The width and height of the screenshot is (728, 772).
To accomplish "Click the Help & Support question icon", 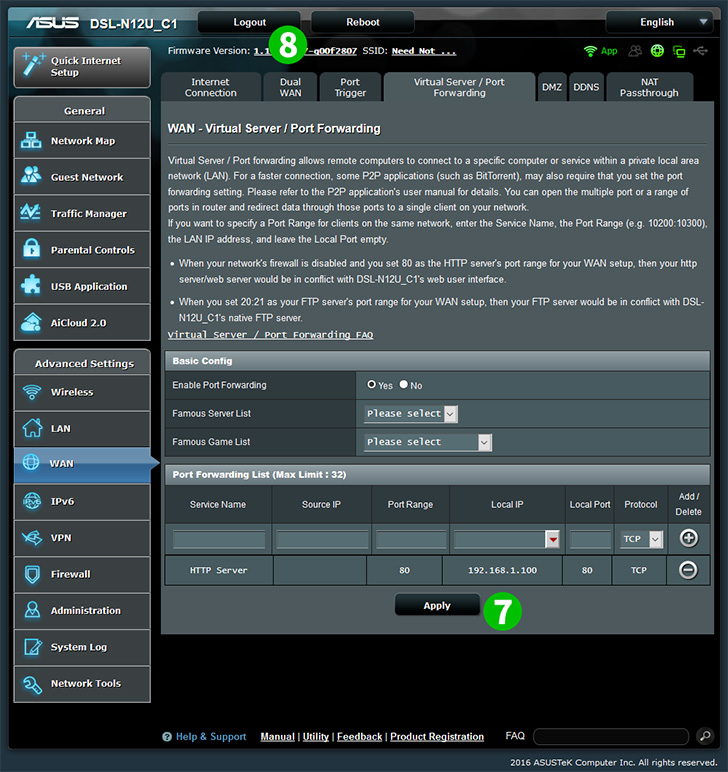I will 167,737.
